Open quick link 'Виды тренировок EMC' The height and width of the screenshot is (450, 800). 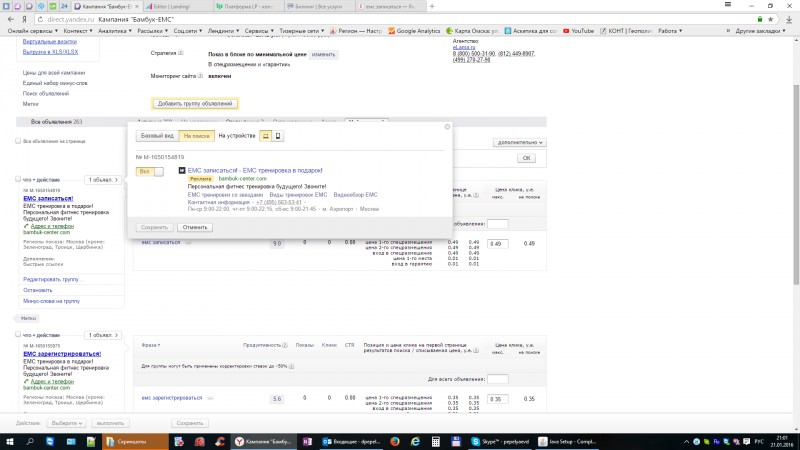[298, 195]
